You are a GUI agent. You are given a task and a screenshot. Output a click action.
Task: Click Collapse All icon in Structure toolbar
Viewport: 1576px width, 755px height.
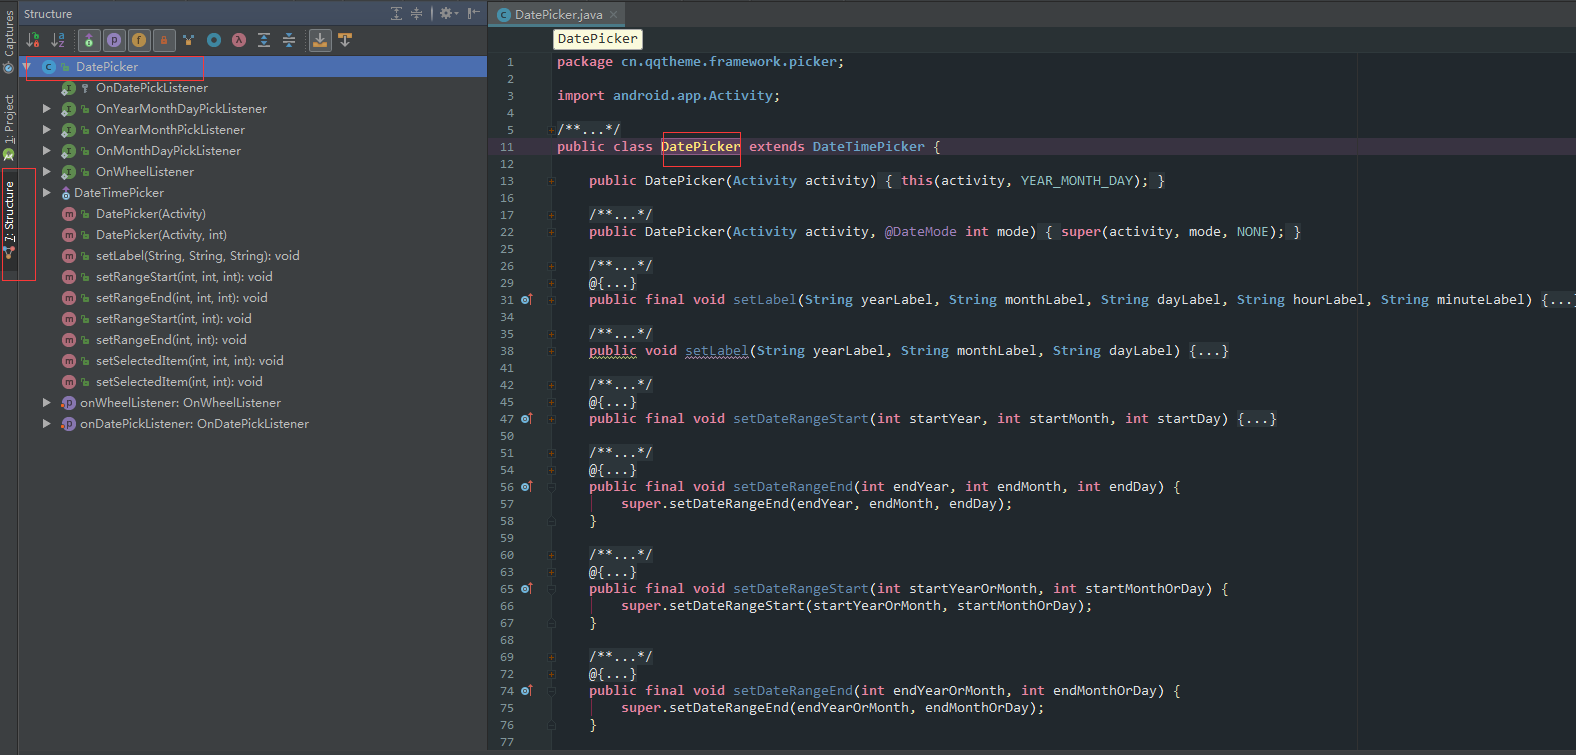click(x=289, y=40)
